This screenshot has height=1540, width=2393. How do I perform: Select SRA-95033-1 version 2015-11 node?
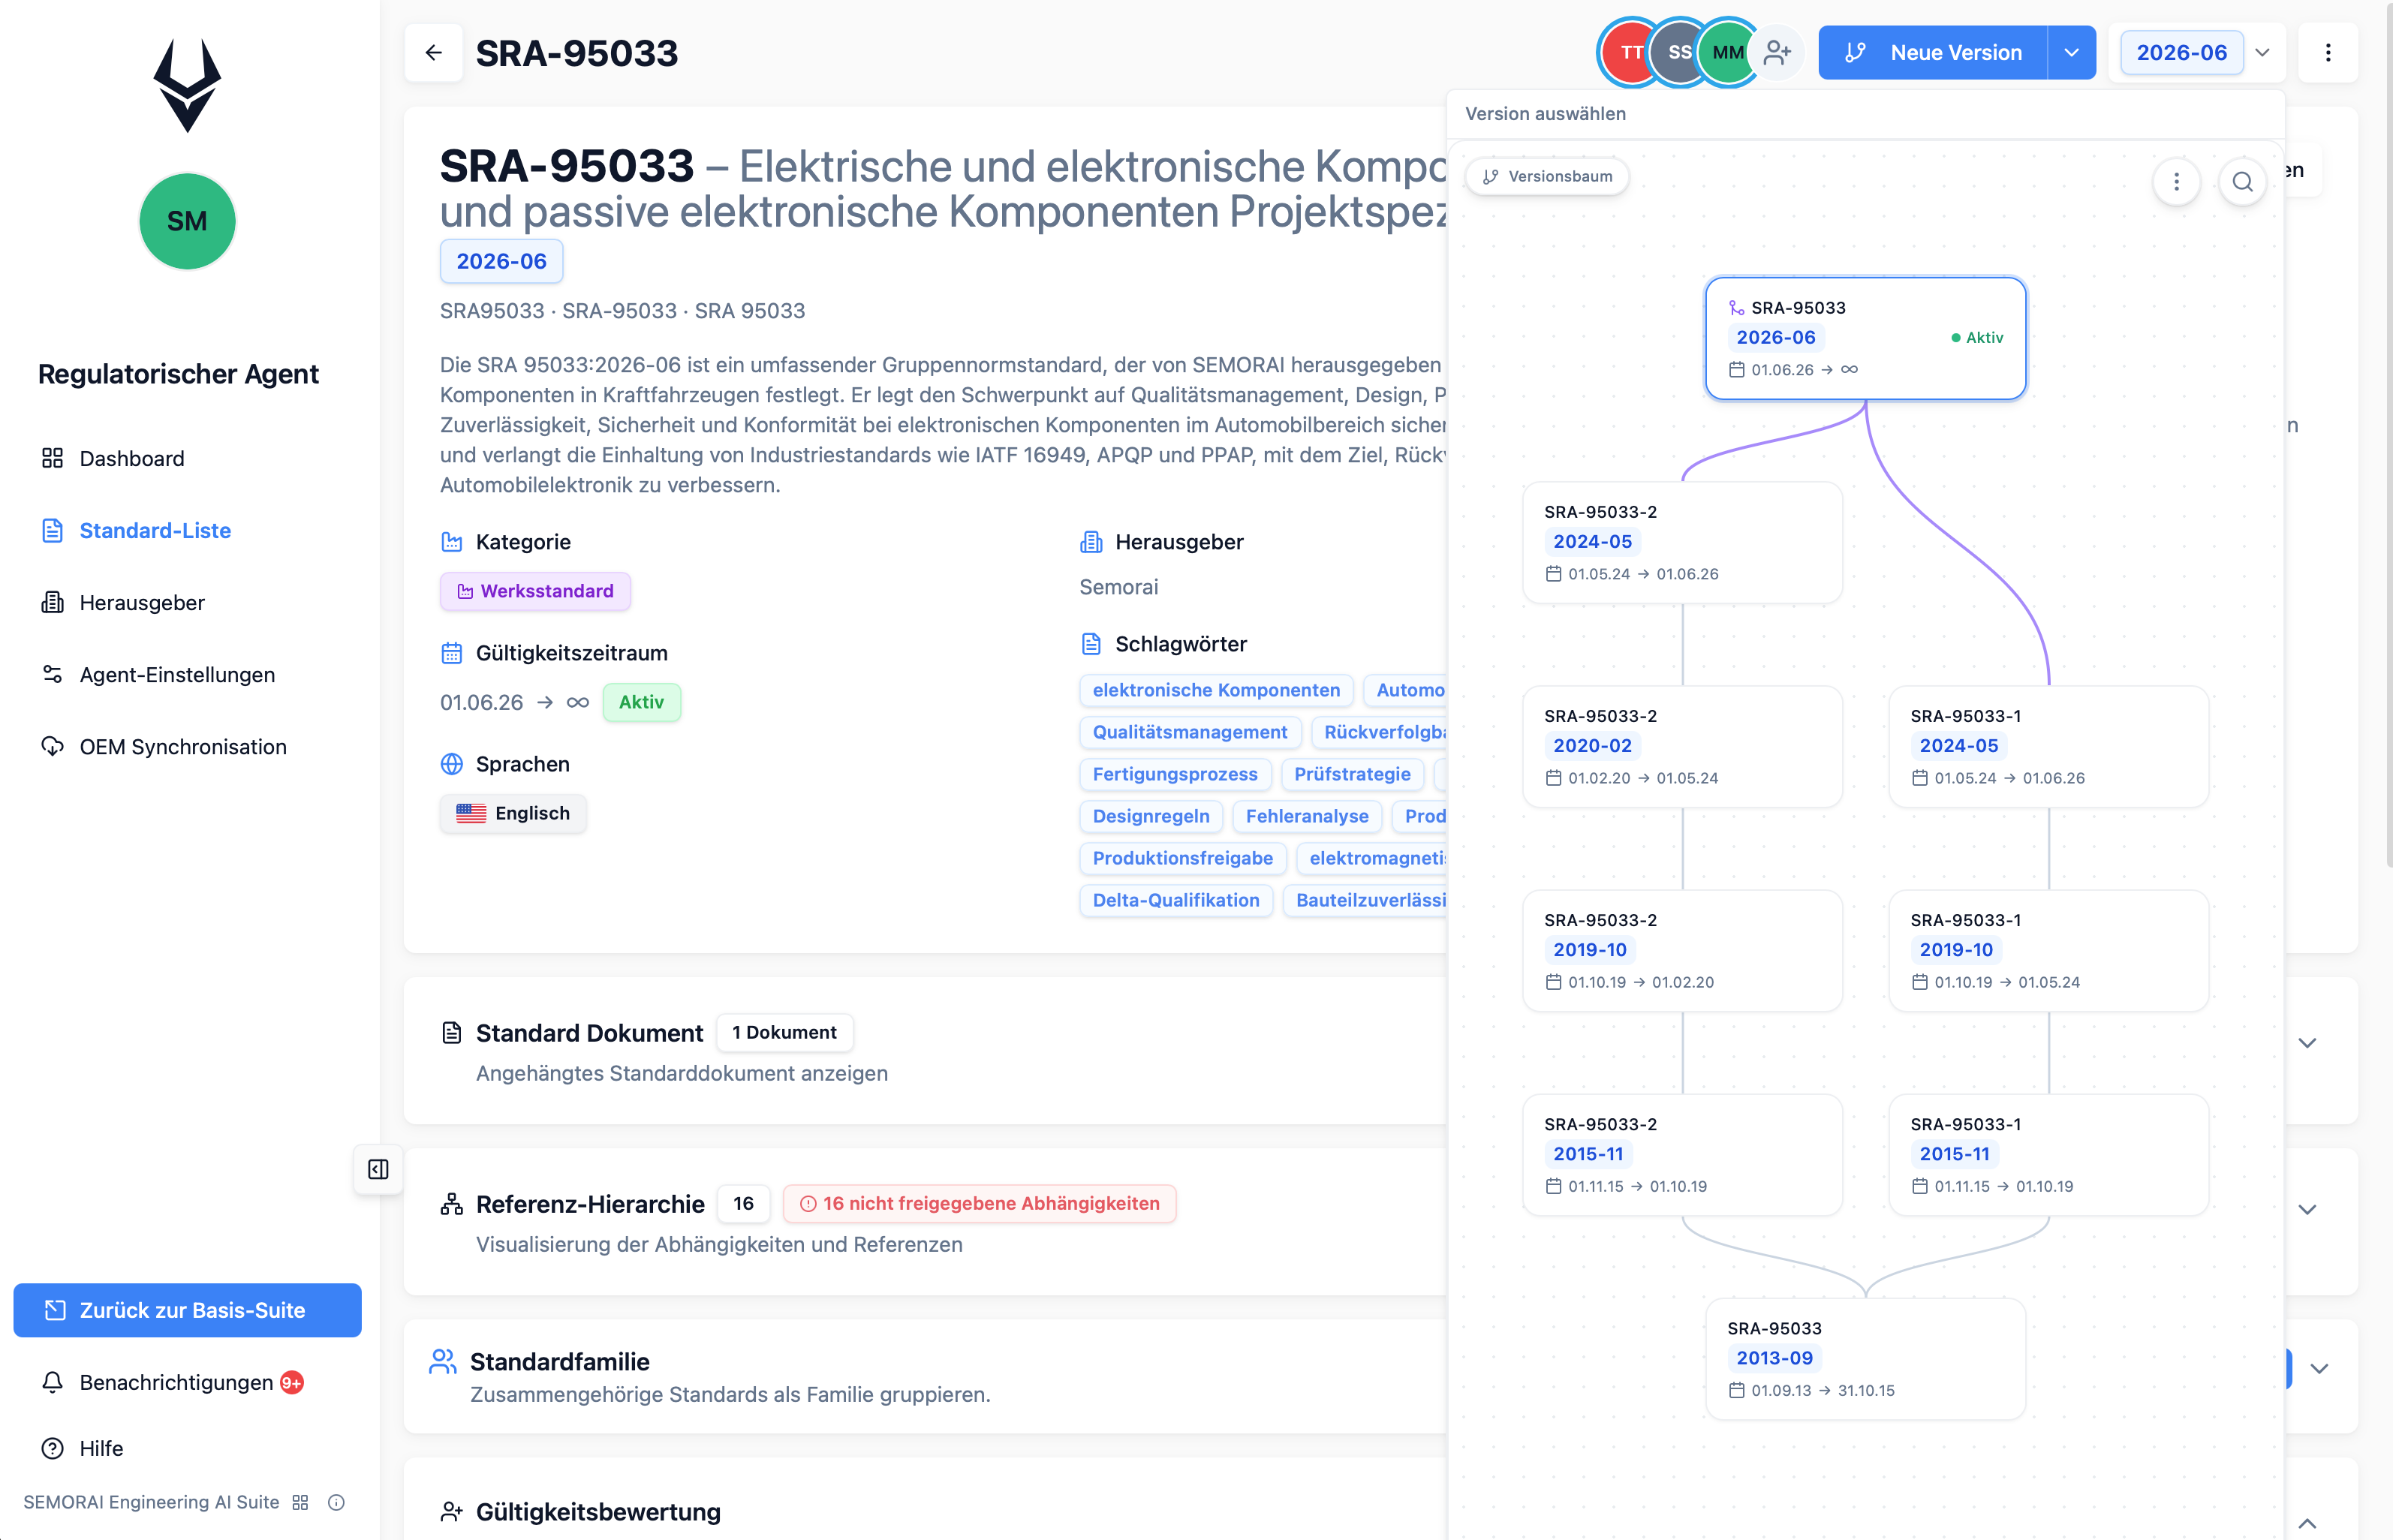coord(2048,1154)
